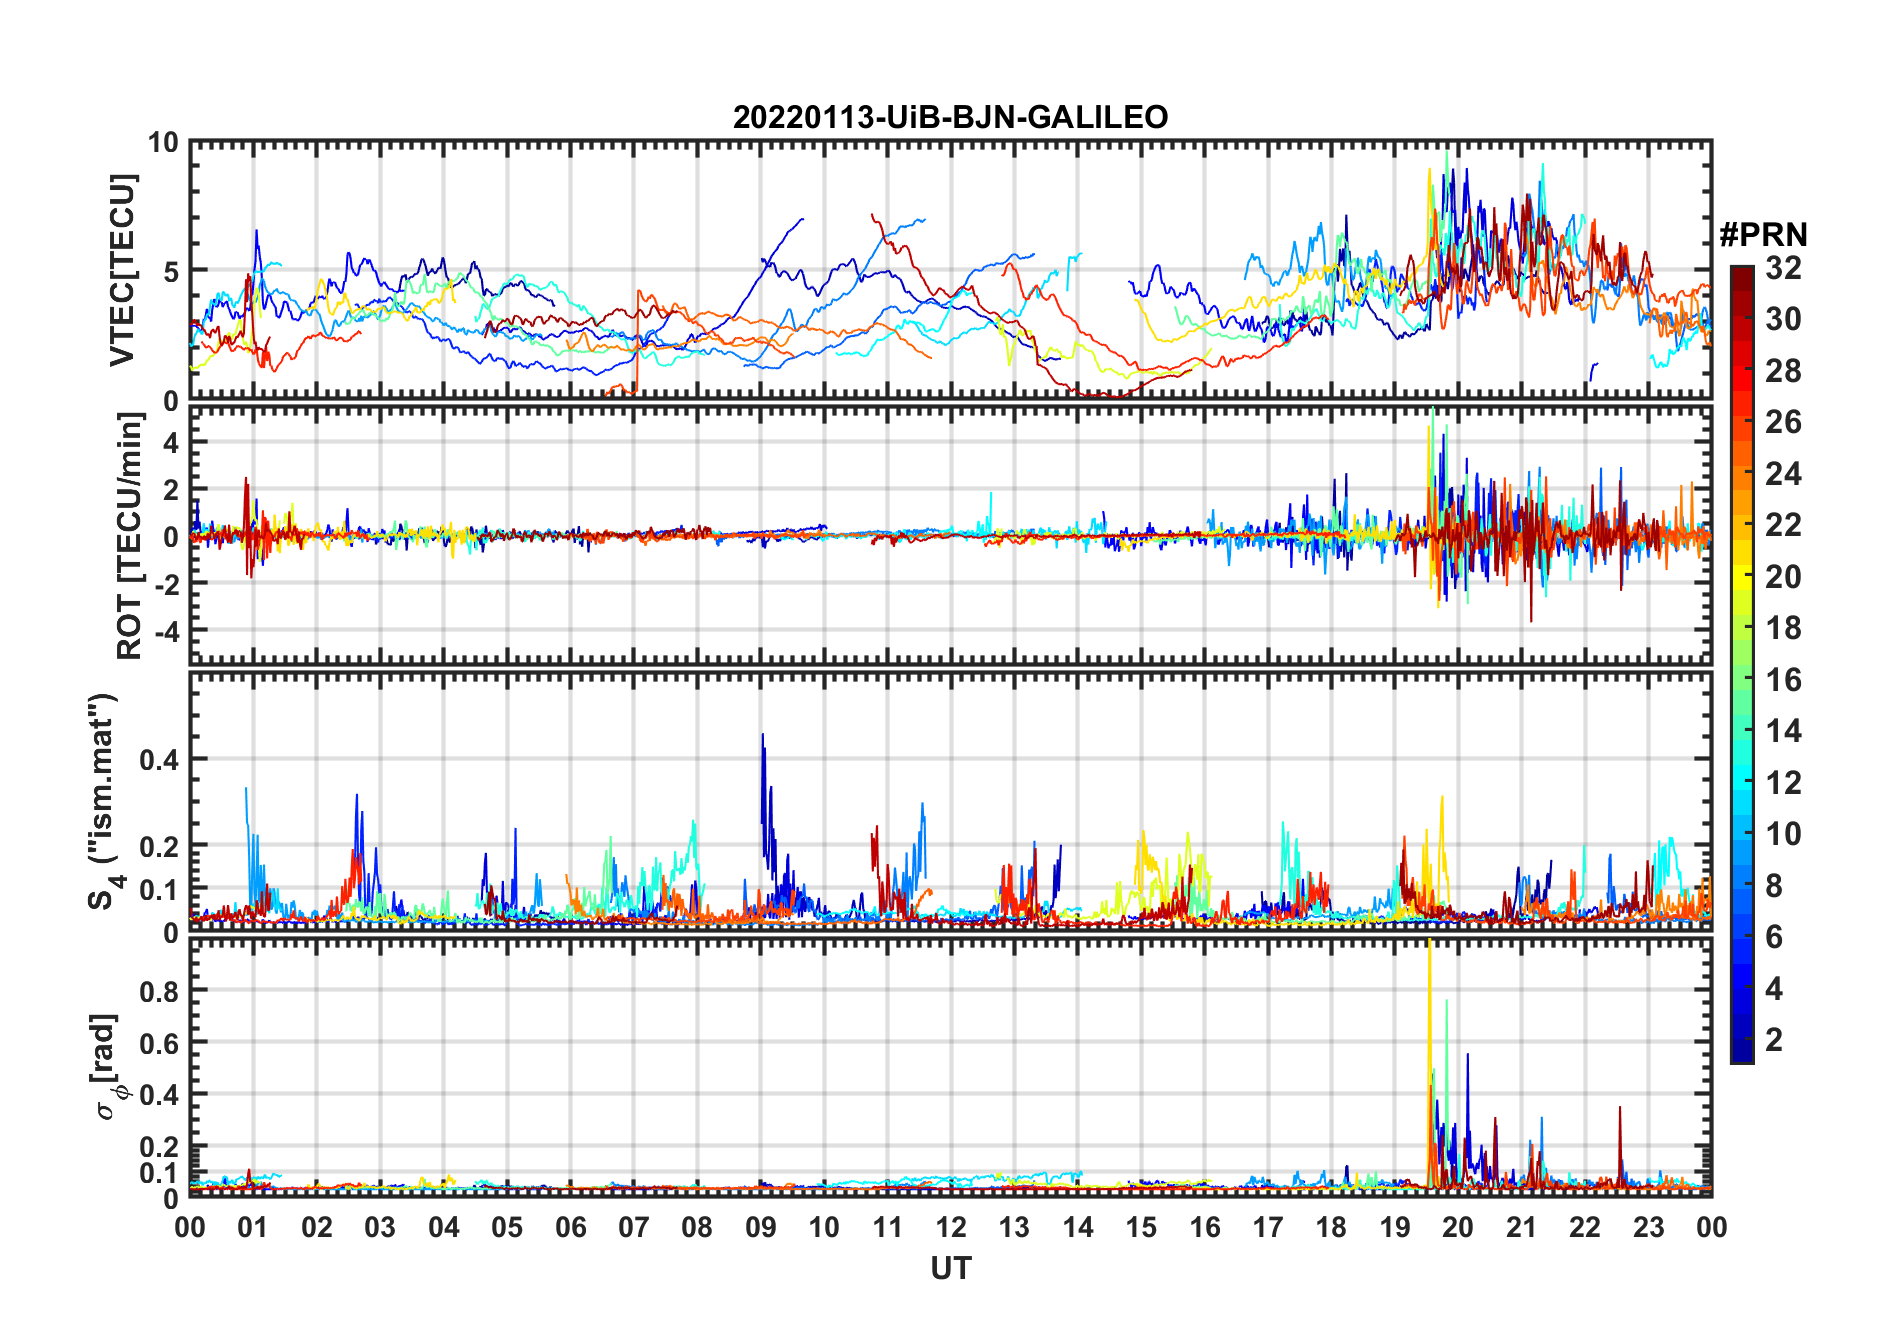Screen dimensions: 1902x1330
Task: Click the colorbar tick label 26
Action: pyautogui.click(x=1784, y=422)
